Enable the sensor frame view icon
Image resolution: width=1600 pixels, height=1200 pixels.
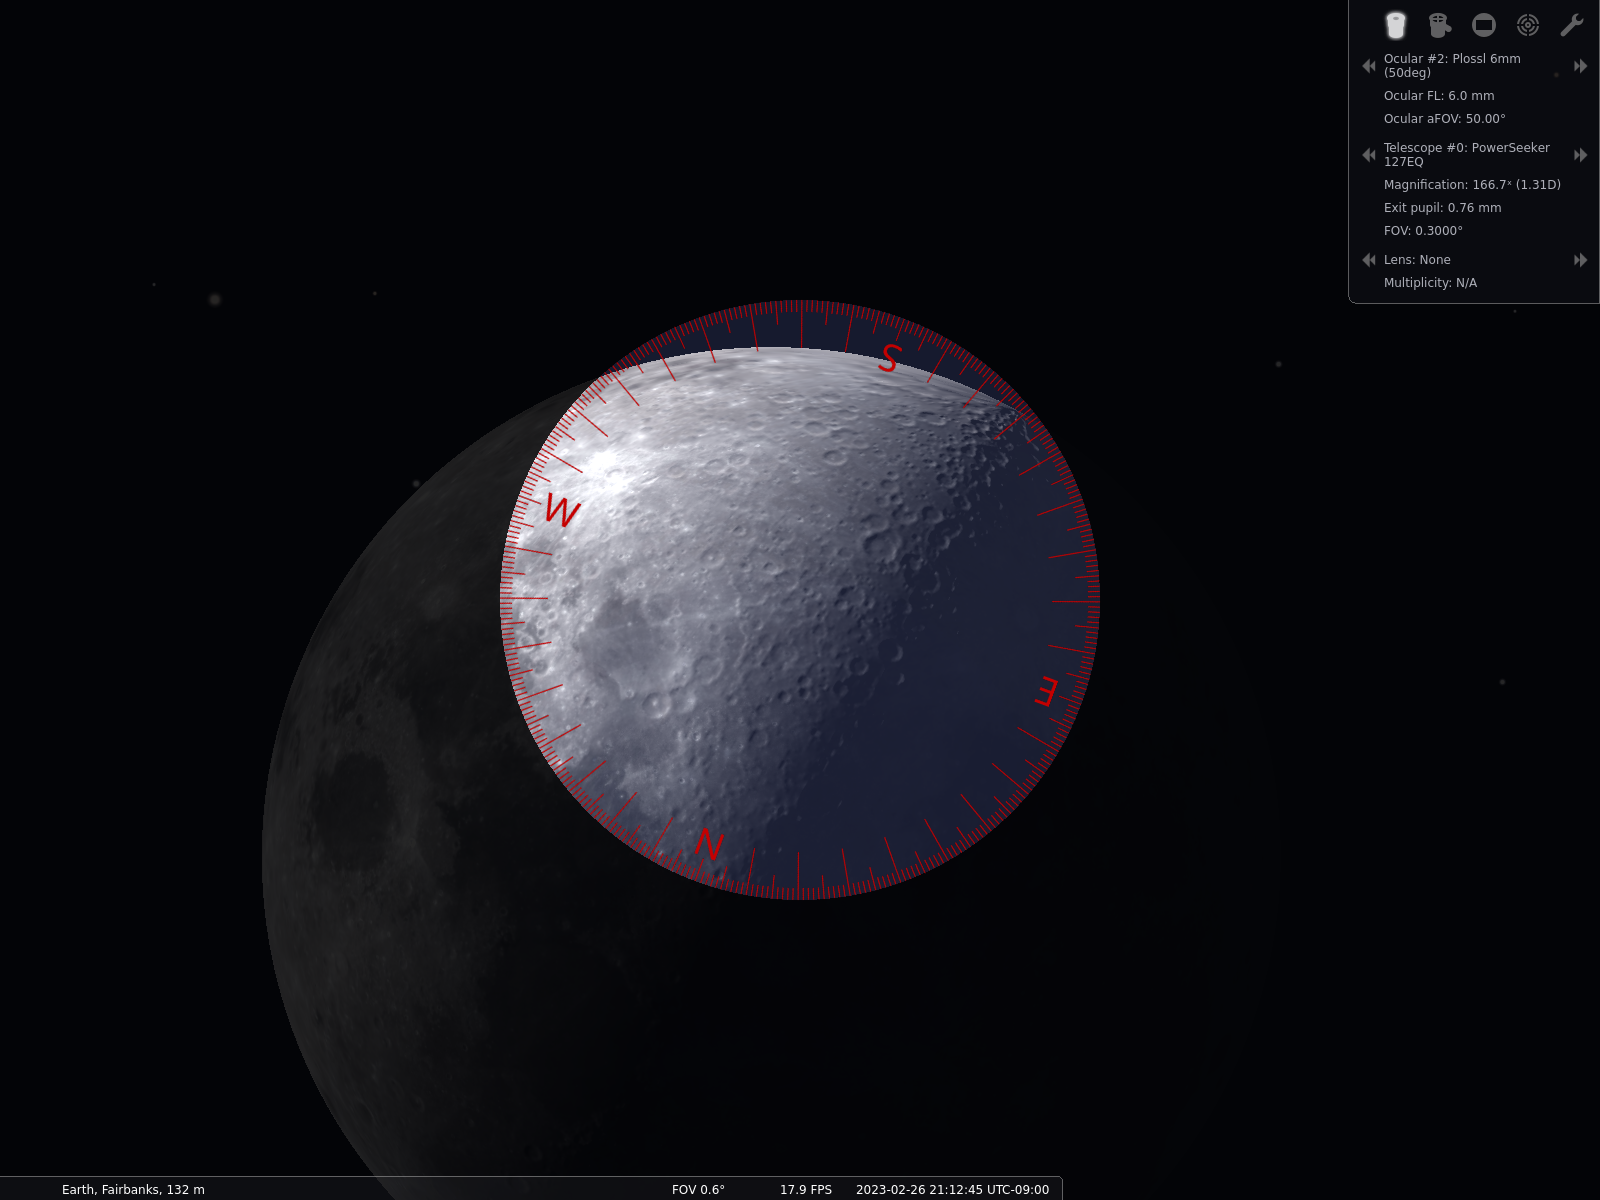tap(1484, 25)
